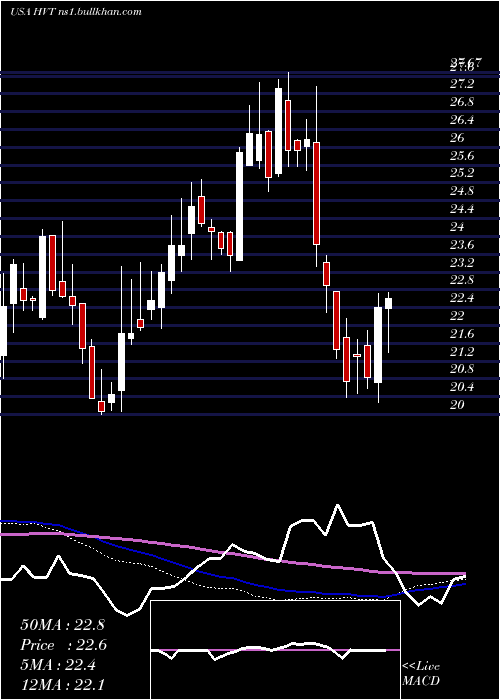
Task: Click the USA HVT chart title text
Action: 76,11
